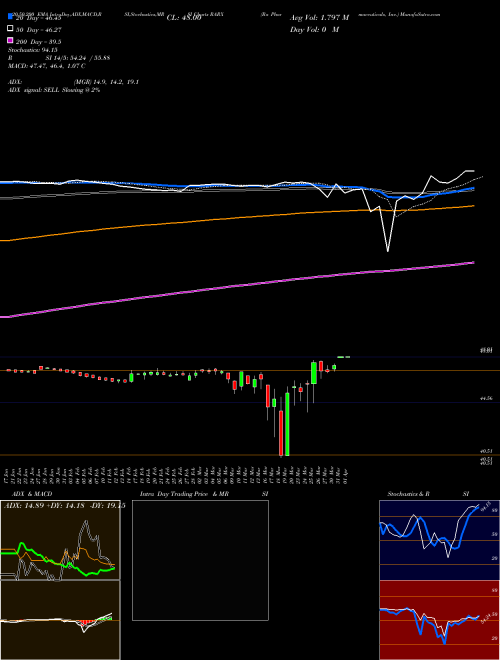Open the ADX indicator mini chart
Image resolution: width=500 pixels, height=660 pixels.
[60, 540]
